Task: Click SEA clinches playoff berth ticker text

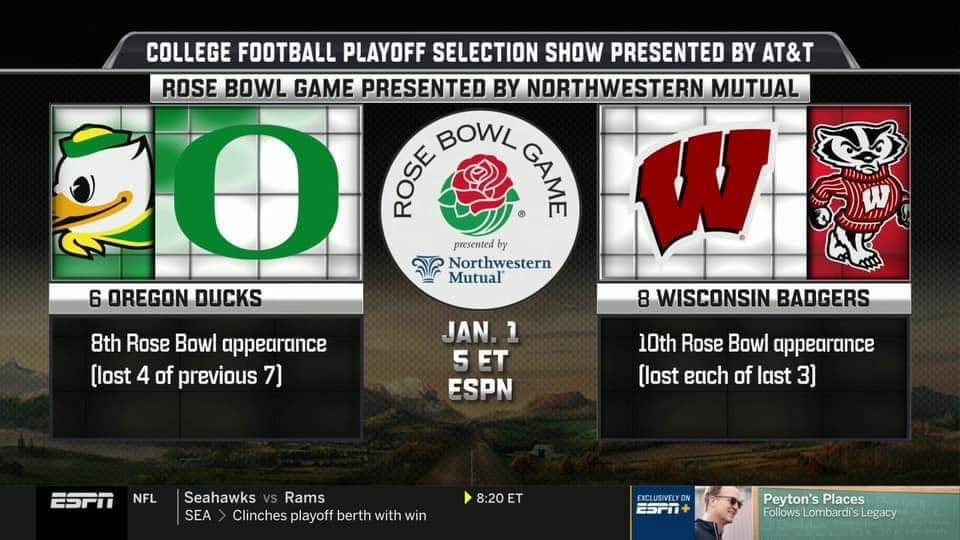Action: pos(306,516)
